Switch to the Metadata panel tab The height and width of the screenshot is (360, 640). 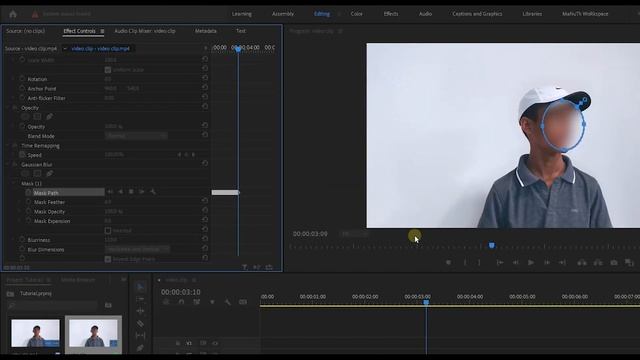pos(206,31)
